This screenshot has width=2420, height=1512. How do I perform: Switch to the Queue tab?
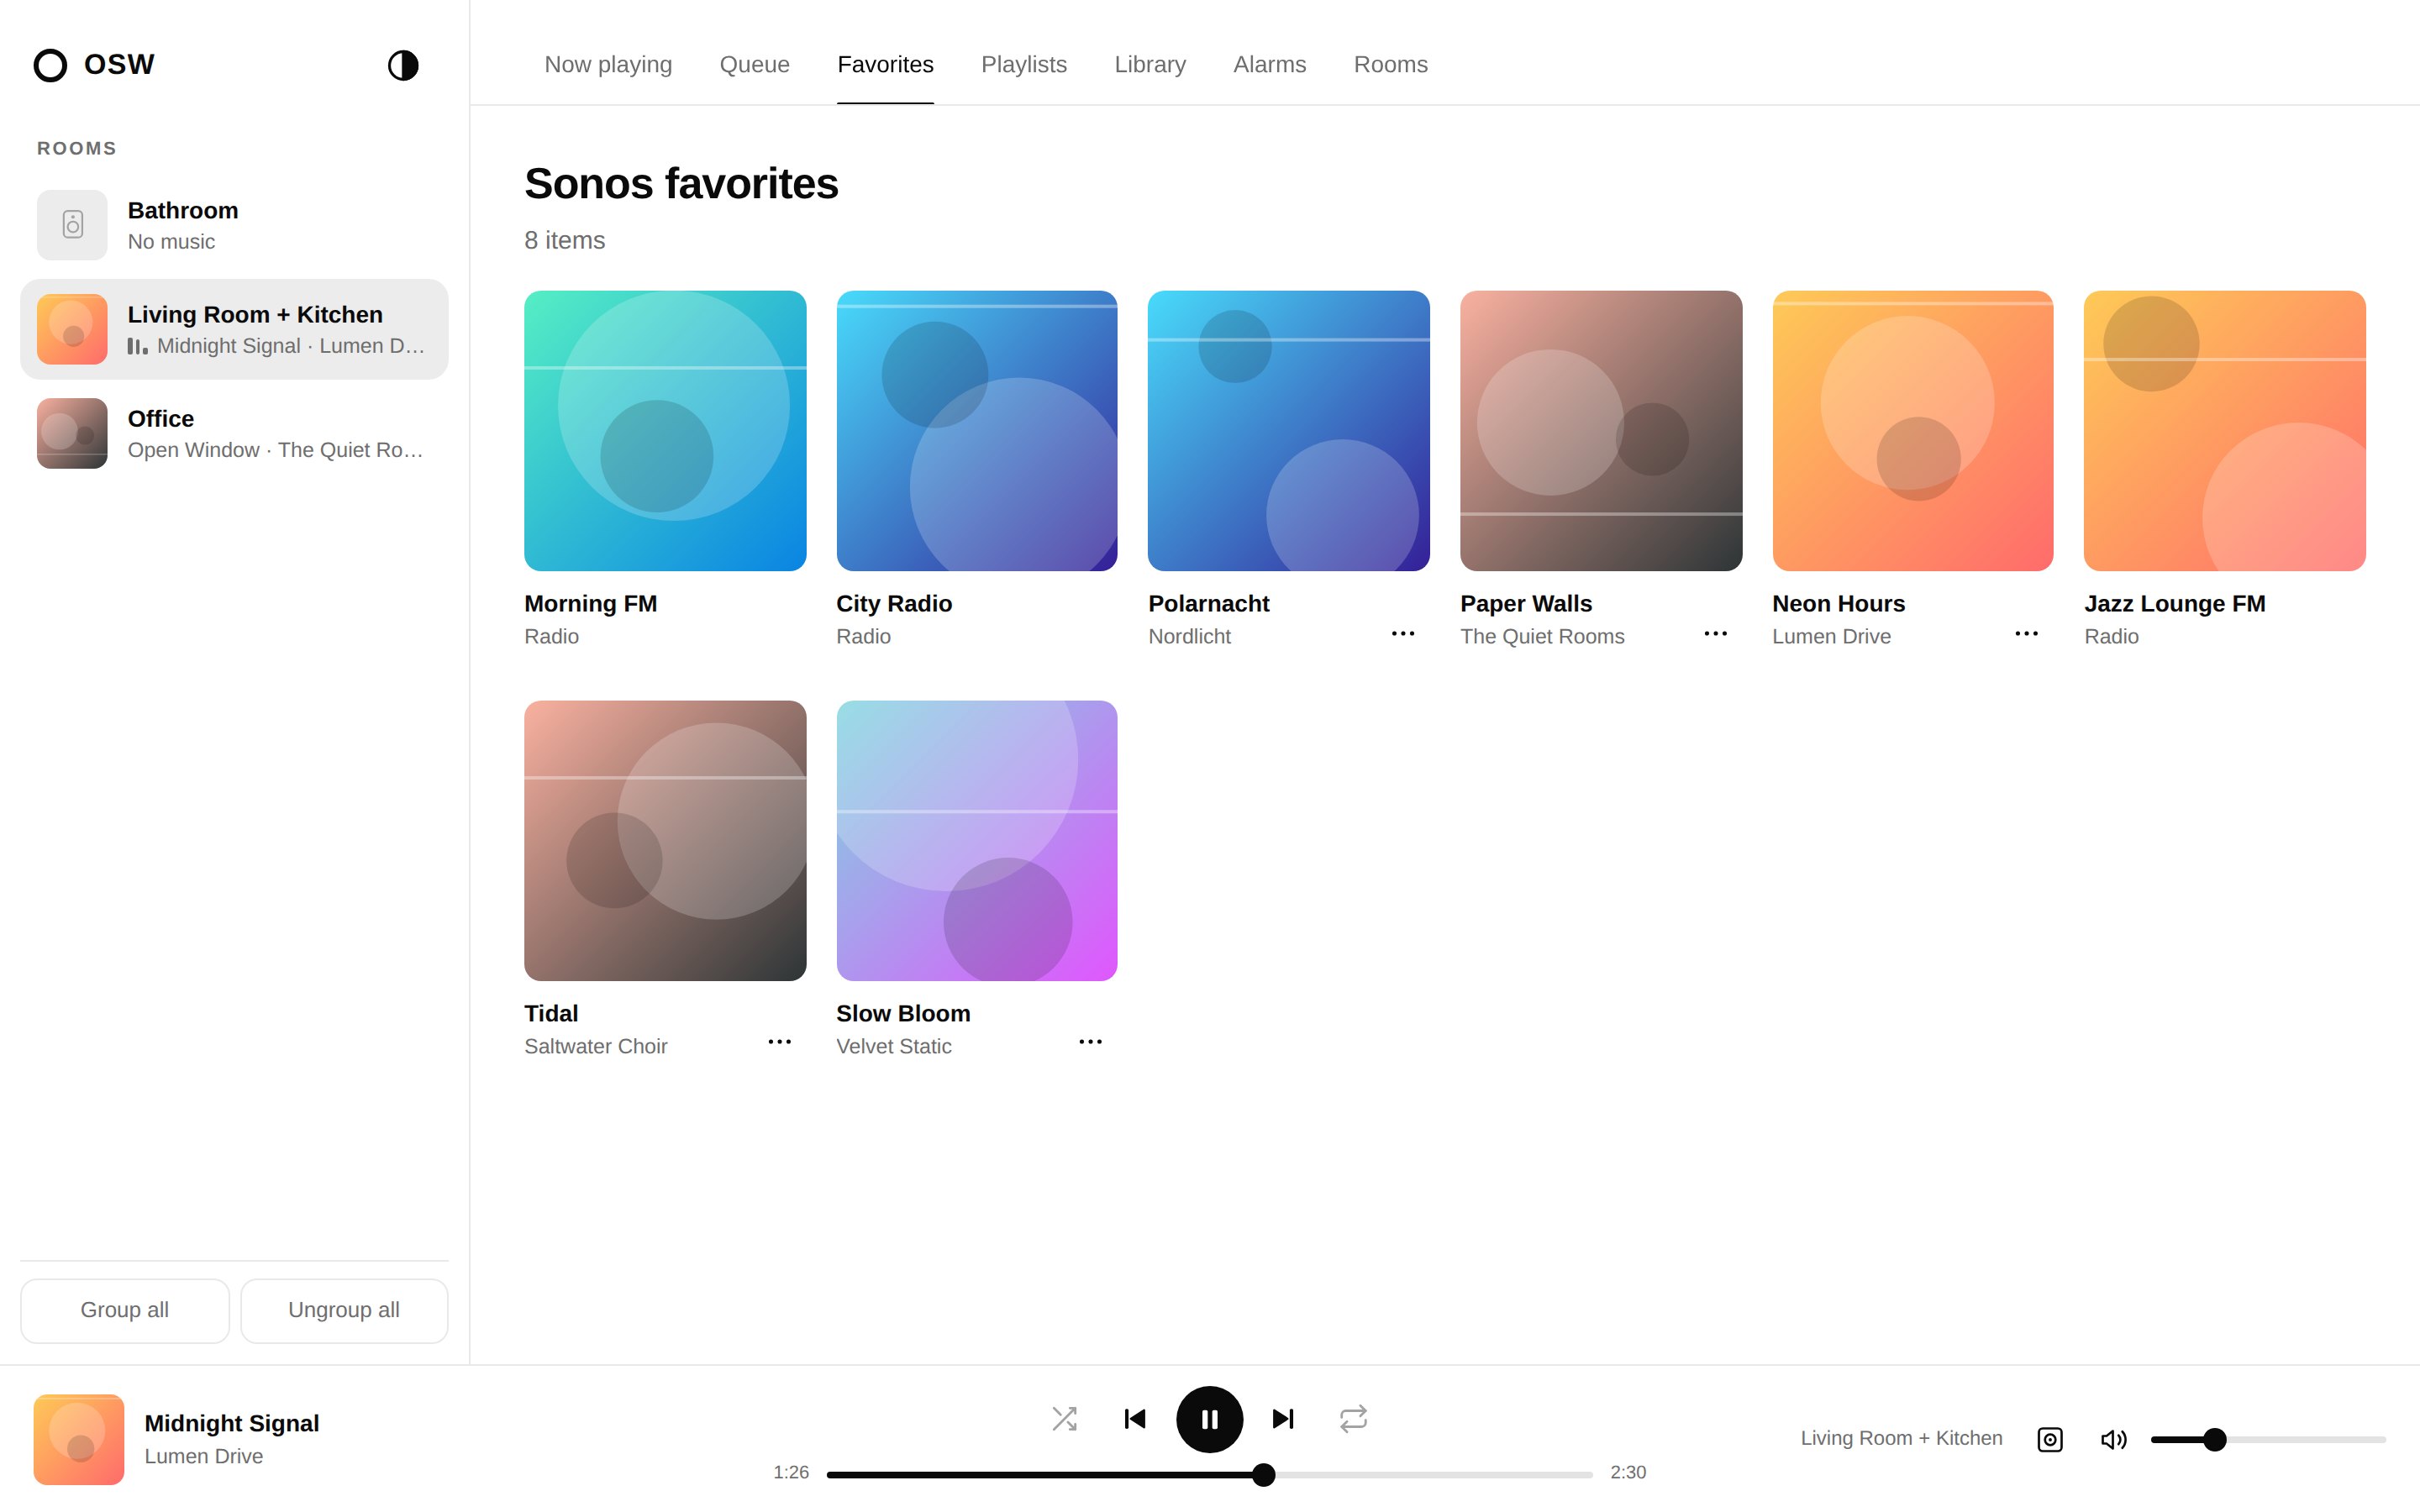[755, 64]
